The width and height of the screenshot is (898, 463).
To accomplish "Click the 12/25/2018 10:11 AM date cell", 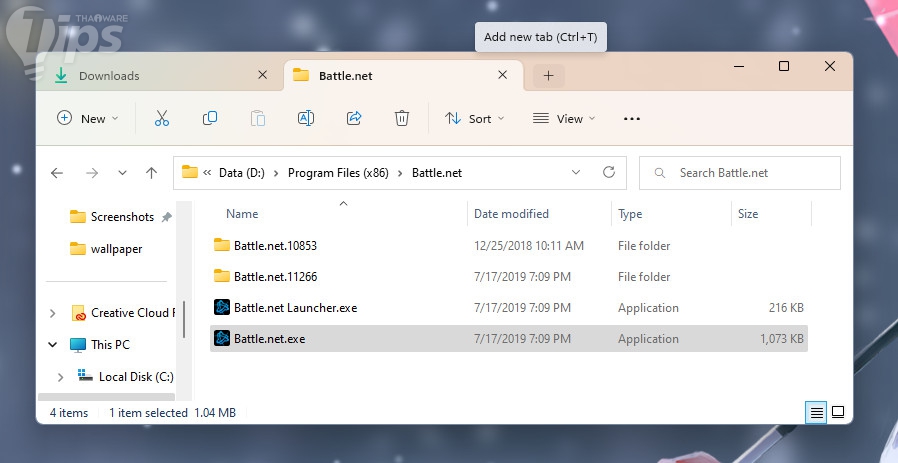I will [529, 245].
